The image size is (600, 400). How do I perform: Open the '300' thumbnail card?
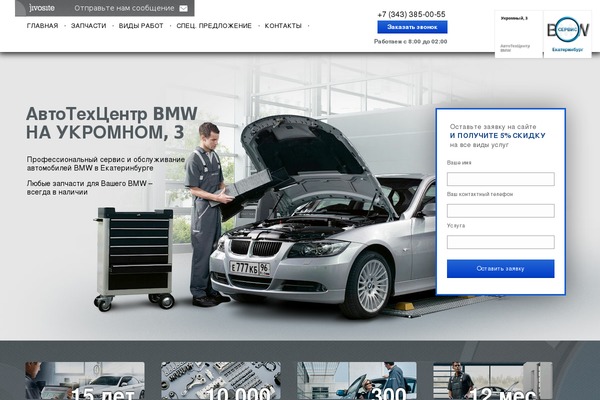click(357, 381)
